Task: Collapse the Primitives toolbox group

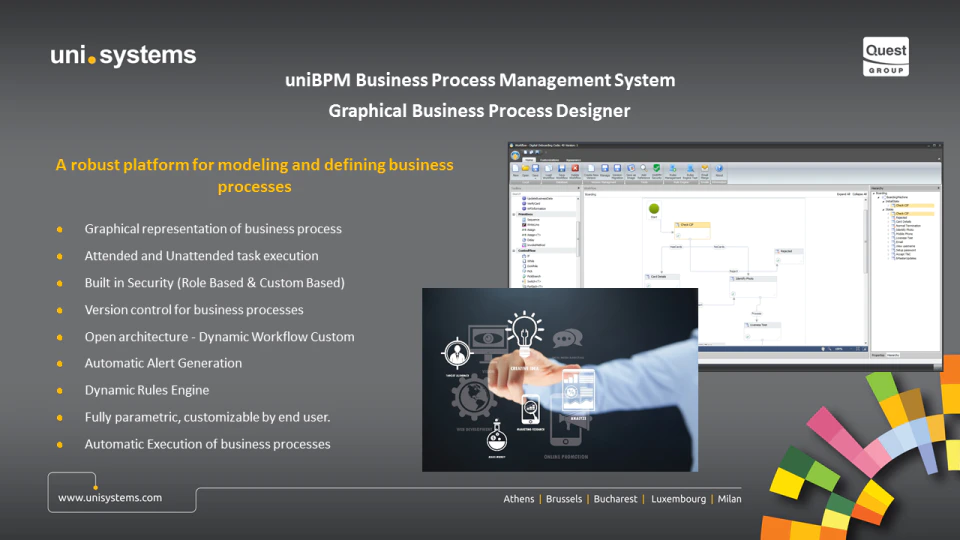Action: 514,214
